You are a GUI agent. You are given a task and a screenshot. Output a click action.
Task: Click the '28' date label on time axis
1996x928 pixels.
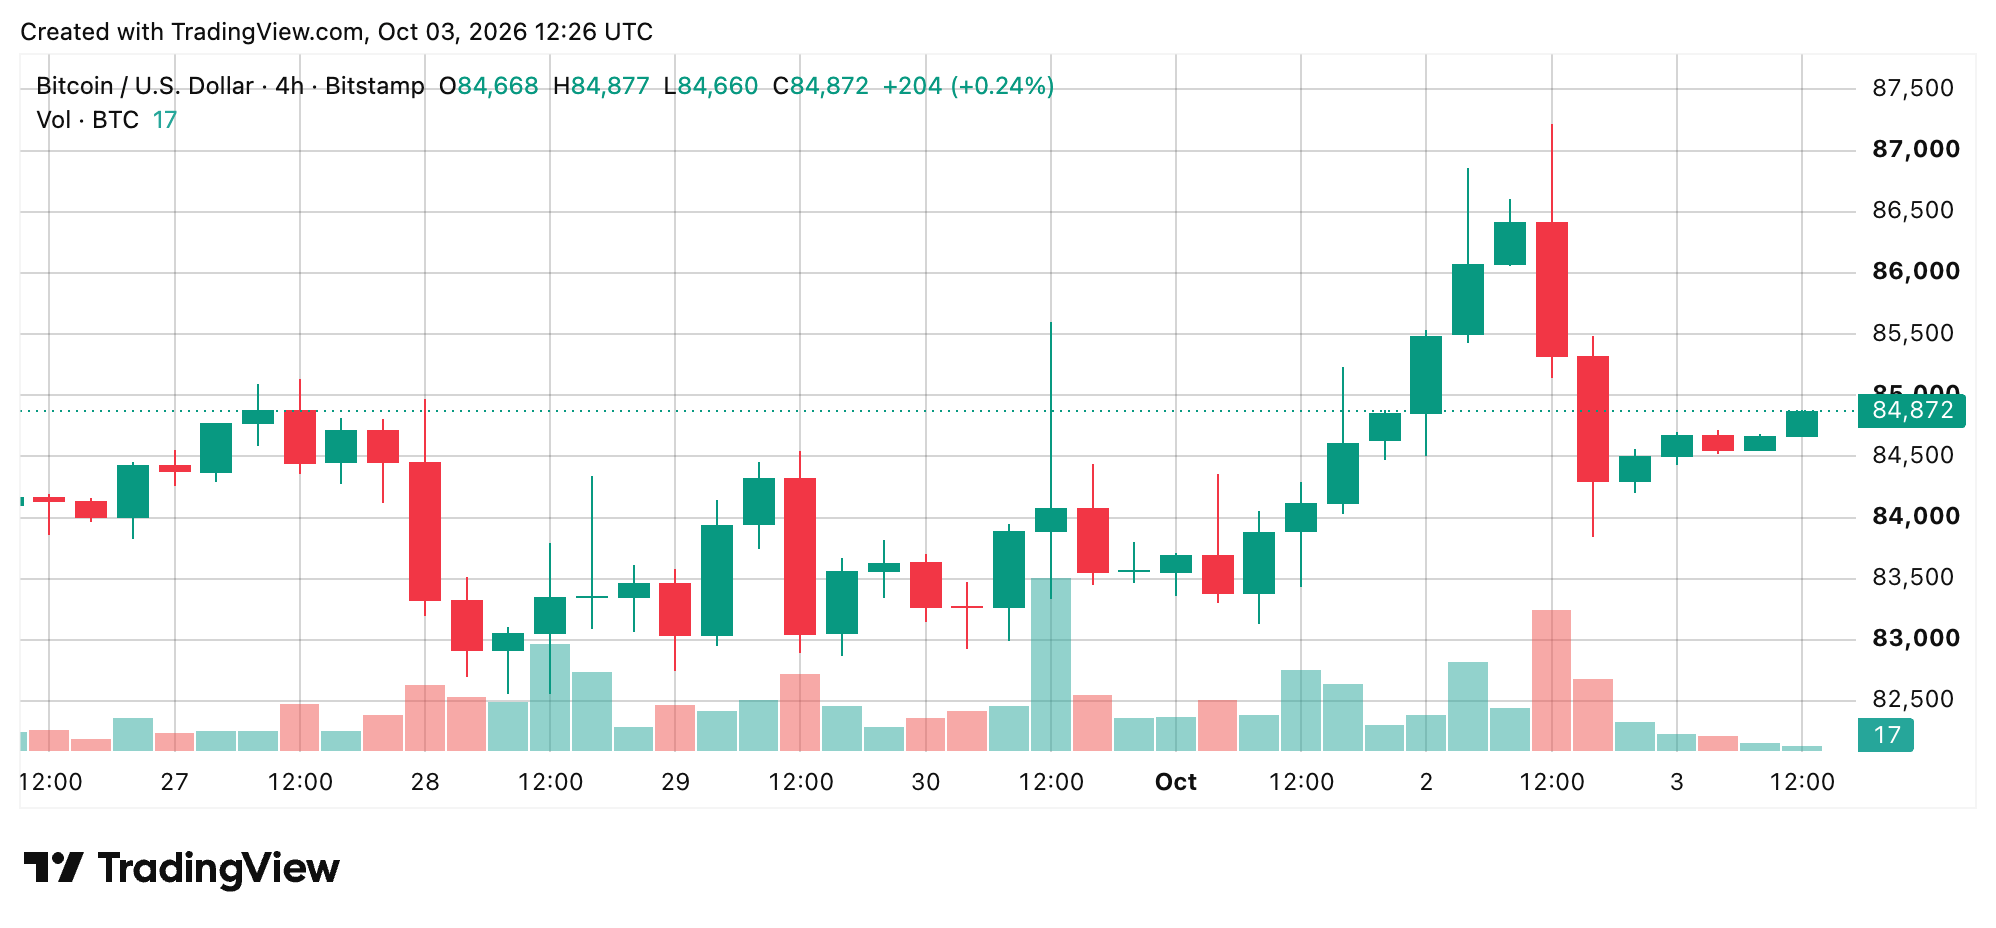425,782
